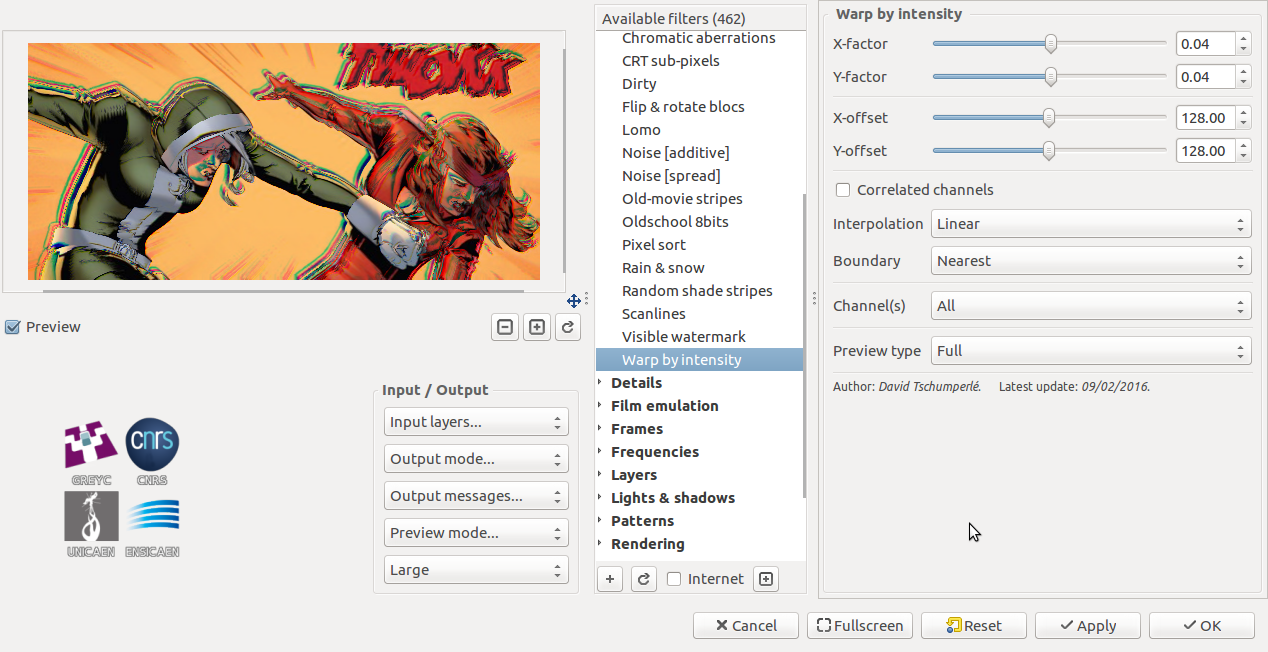Zoom in the preview image
1268x652 pixels.
tap(537, 327)
